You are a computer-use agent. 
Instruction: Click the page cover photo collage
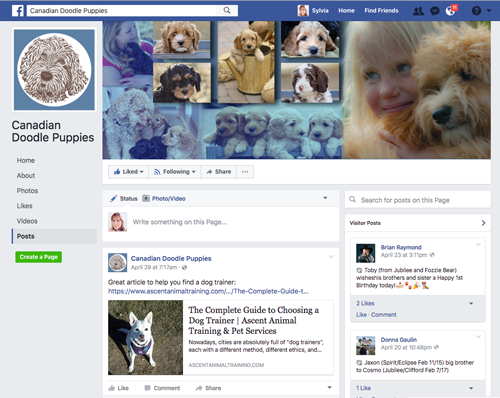pos(296,90)
